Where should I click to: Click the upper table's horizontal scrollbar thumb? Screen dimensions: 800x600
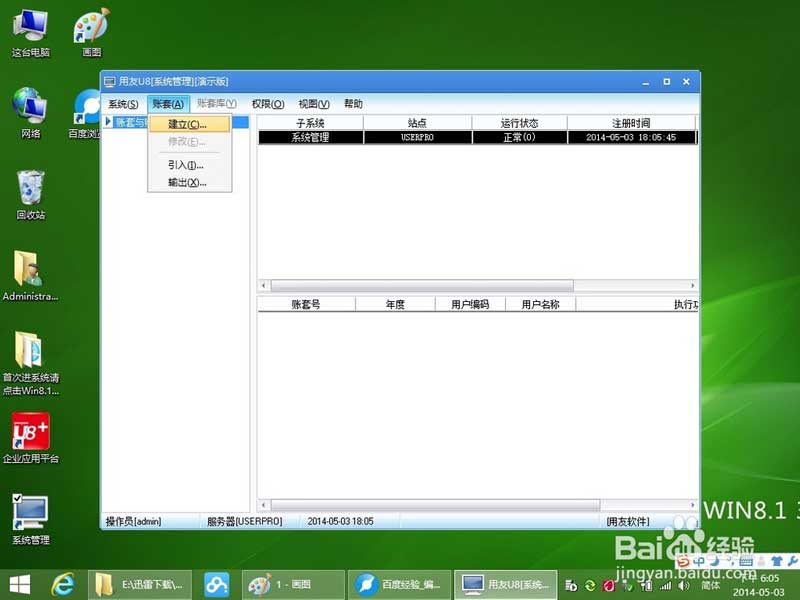pyautogui.click(x=422, y=286)
